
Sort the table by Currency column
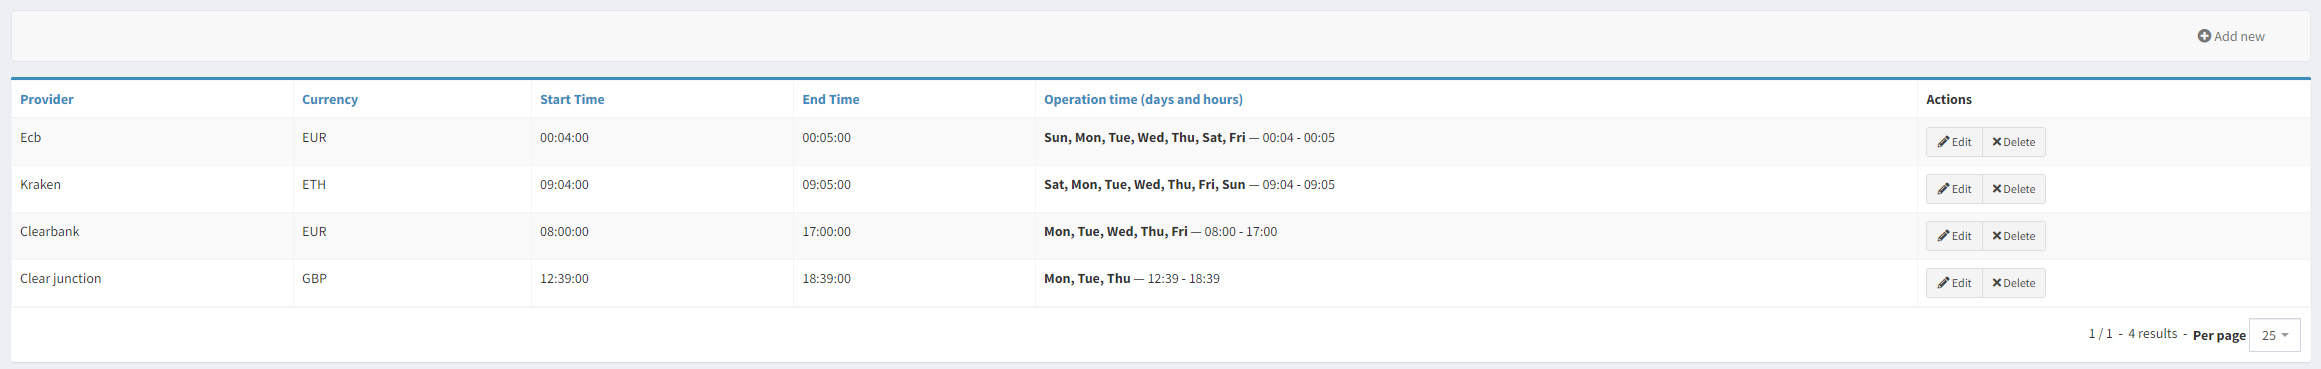pos(330,99)
